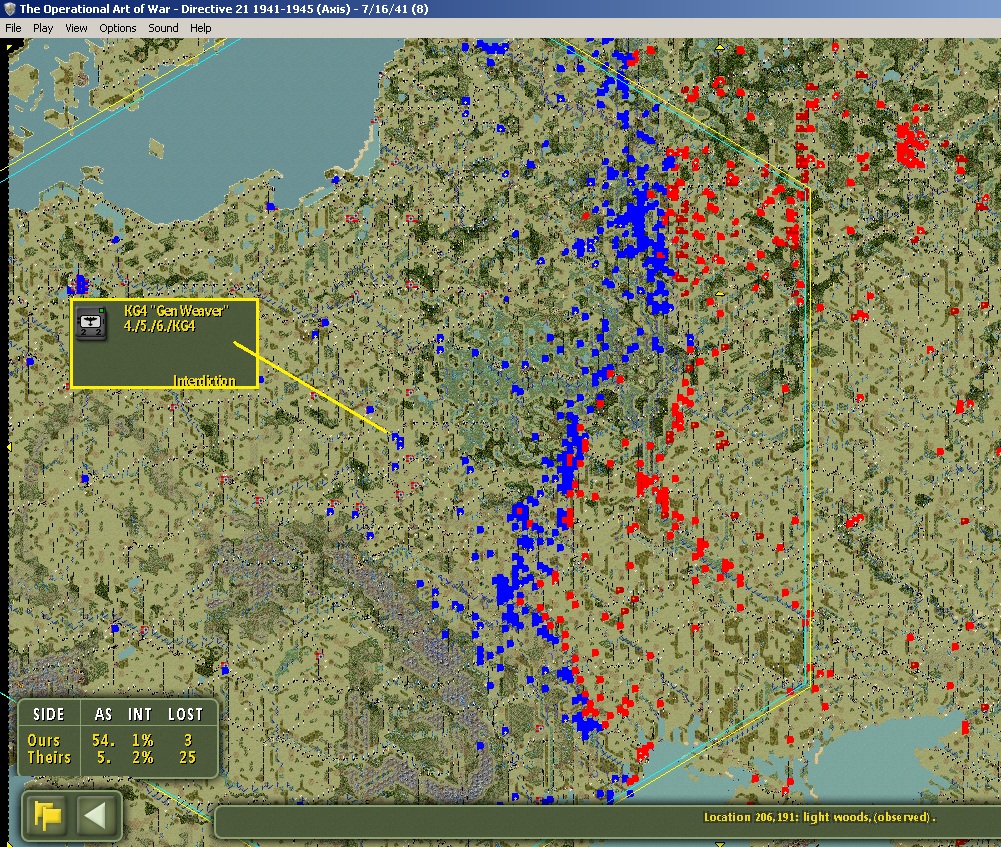The image size is (1001, 847).
Task: Click the application icon in the title bar
Action: click(10, 9)
